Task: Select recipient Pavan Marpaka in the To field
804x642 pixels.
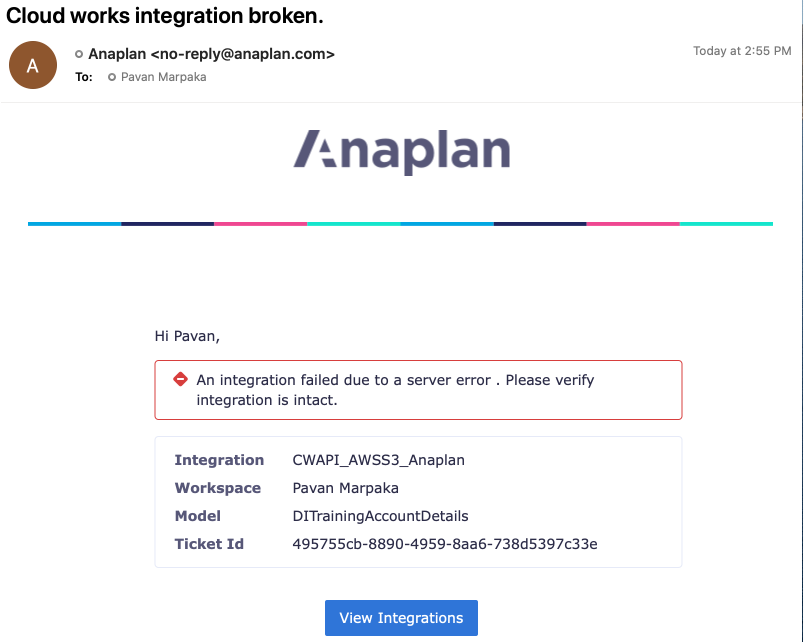Action: tap(164, 77)
